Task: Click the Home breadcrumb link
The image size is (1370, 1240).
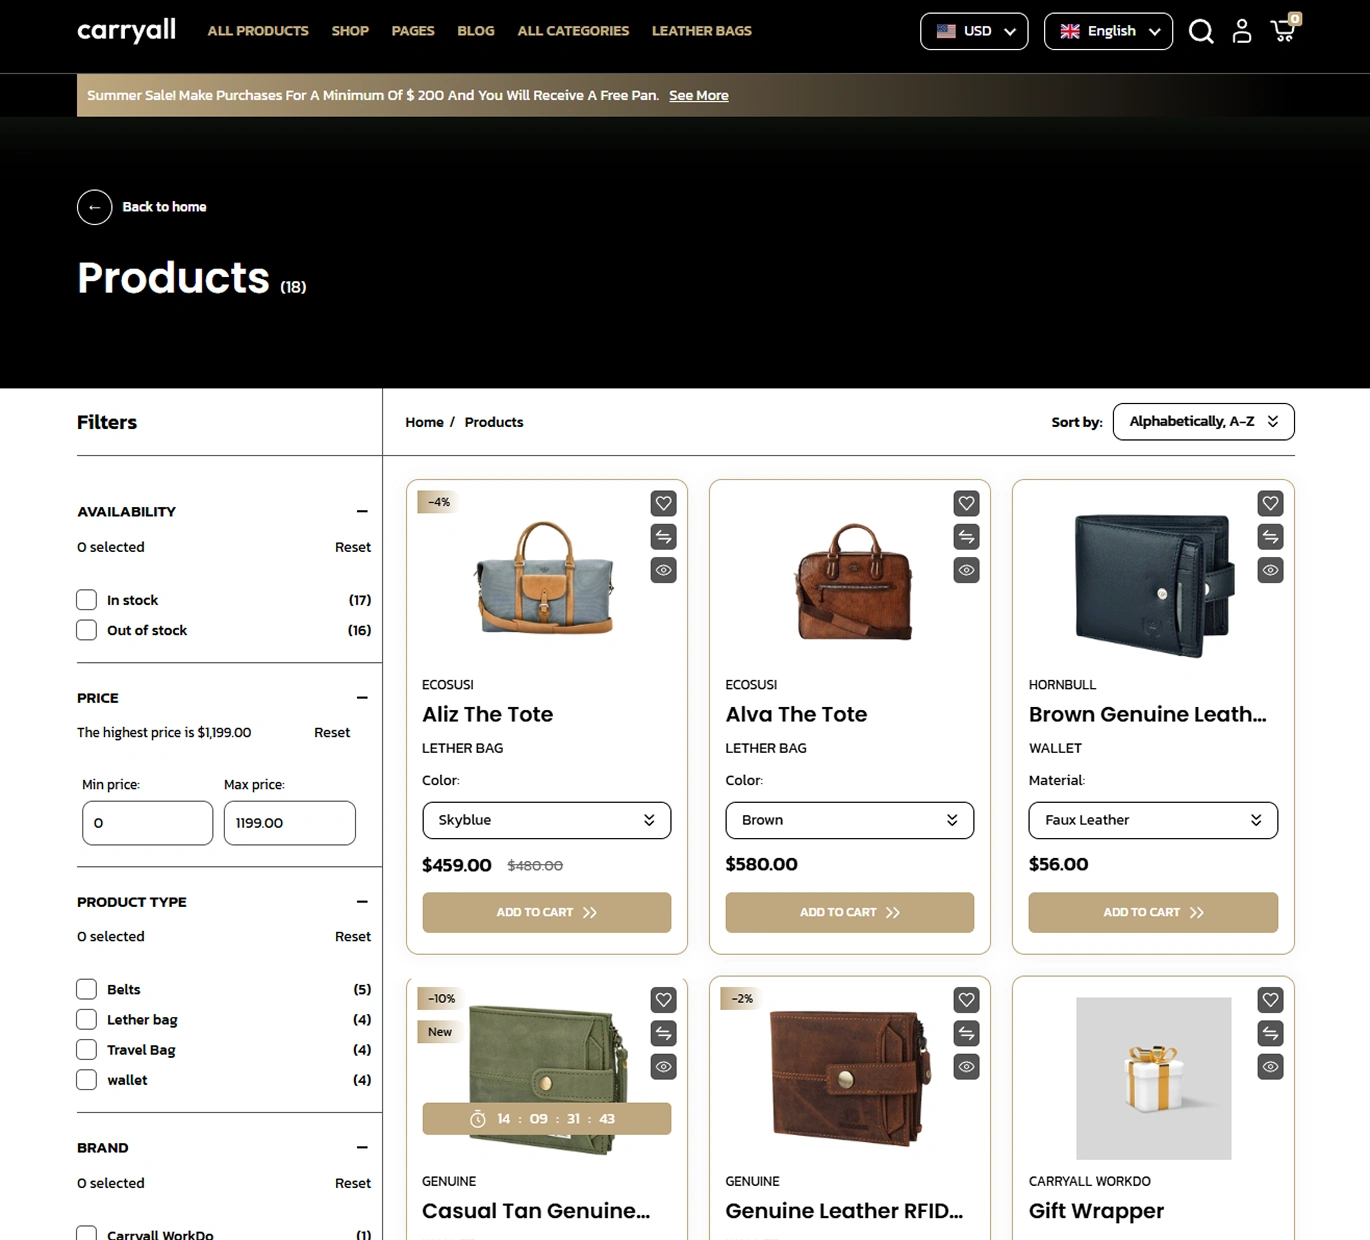Action: click(424, 422)
